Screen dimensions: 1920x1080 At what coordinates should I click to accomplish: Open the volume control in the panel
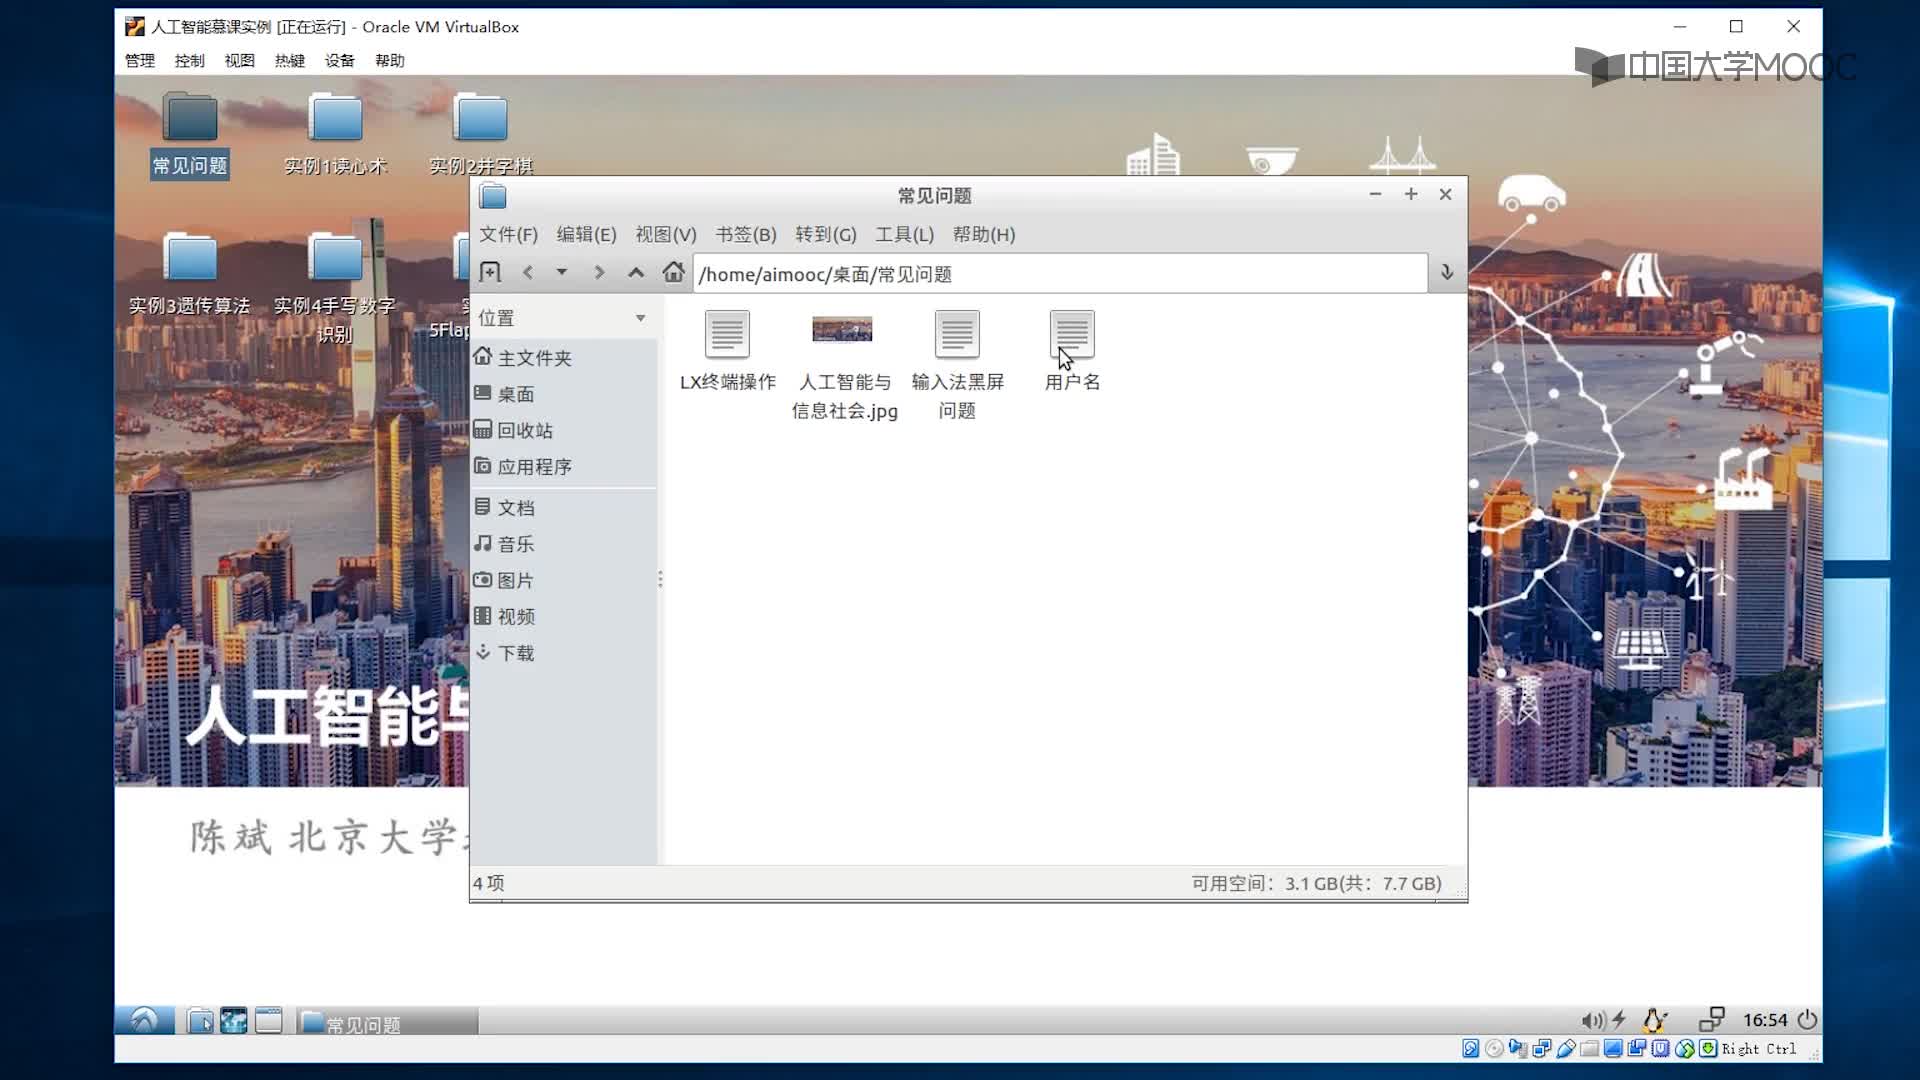click(x=1593, y=1020)
